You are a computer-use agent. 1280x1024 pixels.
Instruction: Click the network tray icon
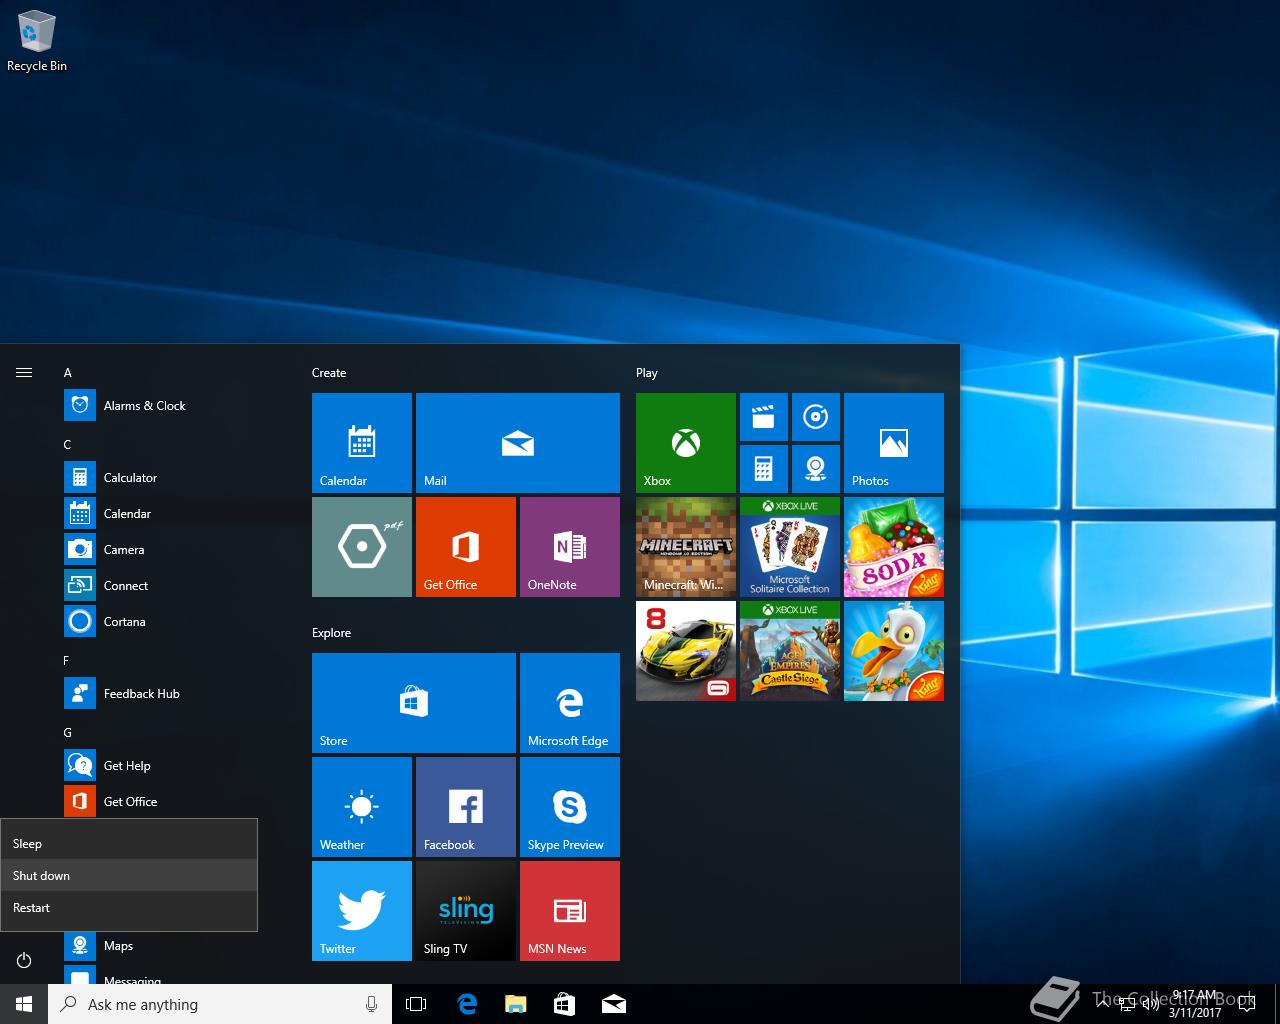tap(1129, 1004)
